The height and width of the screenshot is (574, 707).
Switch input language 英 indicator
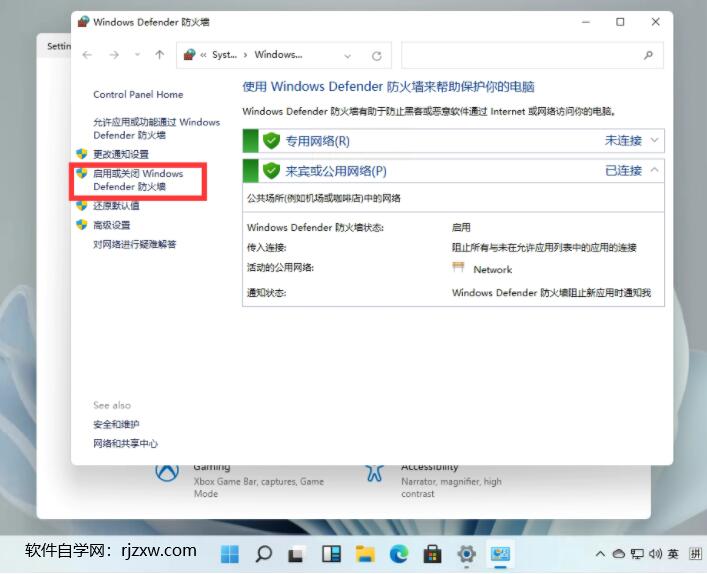pos(673,554)
